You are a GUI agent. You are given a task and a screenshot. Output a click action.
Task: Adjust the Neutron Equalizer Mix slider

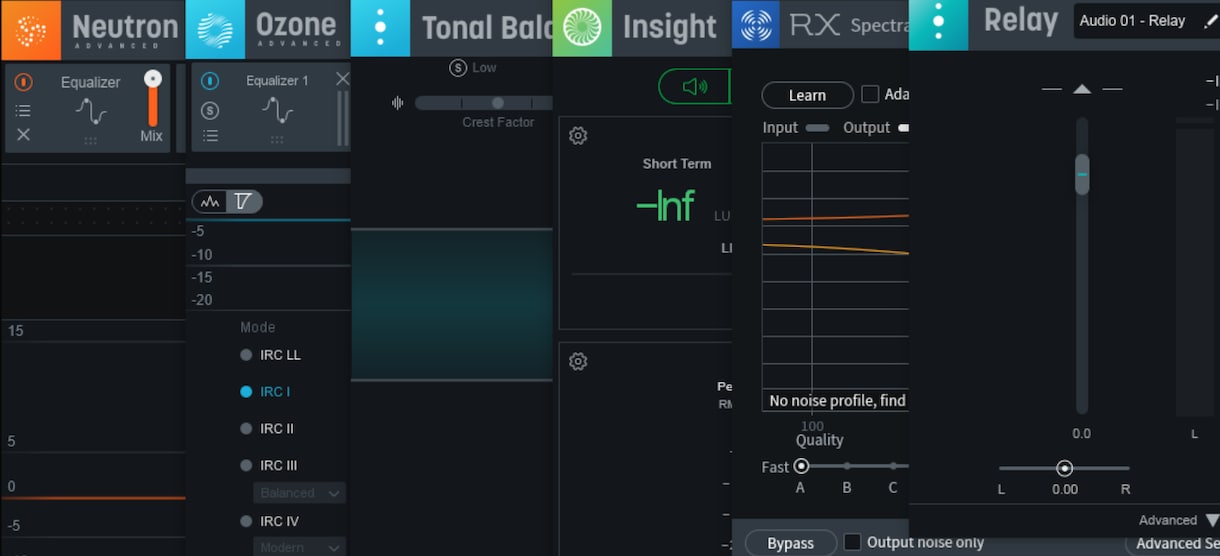(x=153, y=99)
